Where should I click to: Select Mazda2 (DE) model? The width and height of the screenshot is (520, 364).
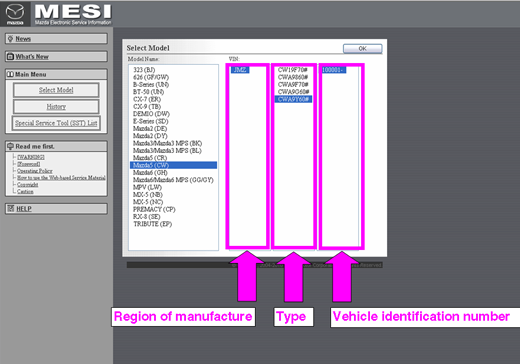pyautogui.click(x=150, y=128)
